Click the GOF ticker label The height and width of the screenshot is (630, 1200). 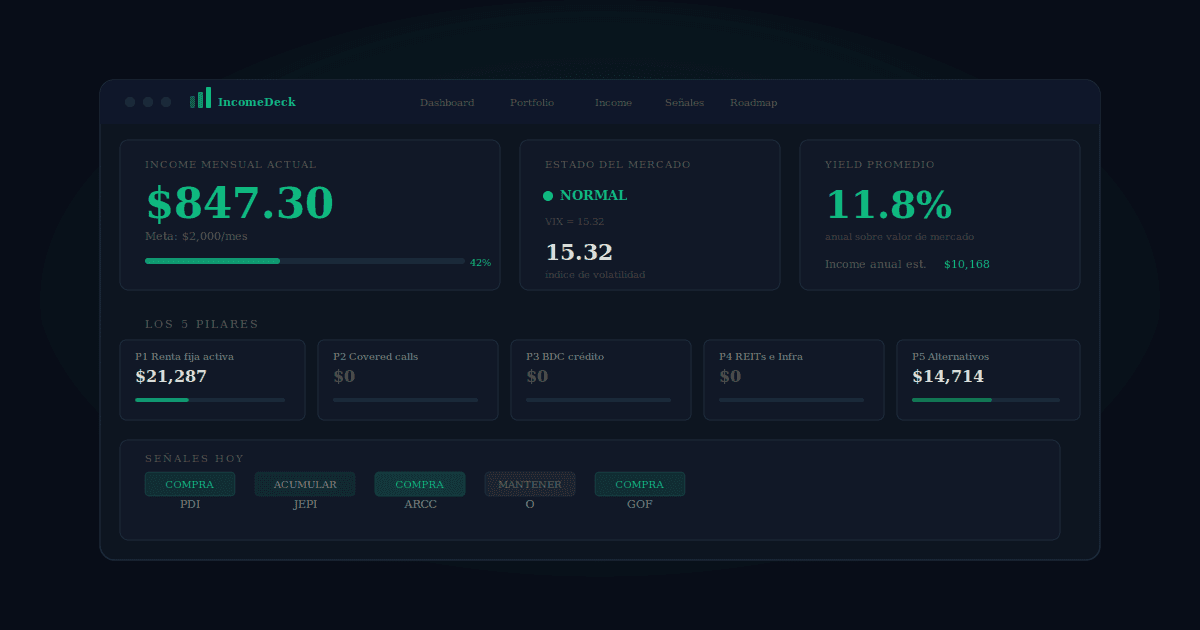click(x=640, y=505)
